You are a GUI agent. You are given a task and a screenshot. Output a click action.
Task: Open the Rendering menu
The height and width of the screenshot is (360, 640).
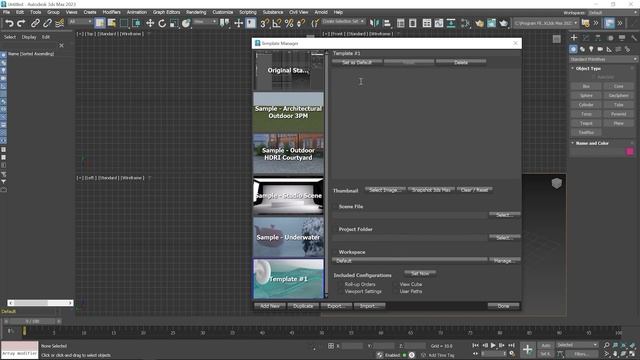[x=196, y=12]
